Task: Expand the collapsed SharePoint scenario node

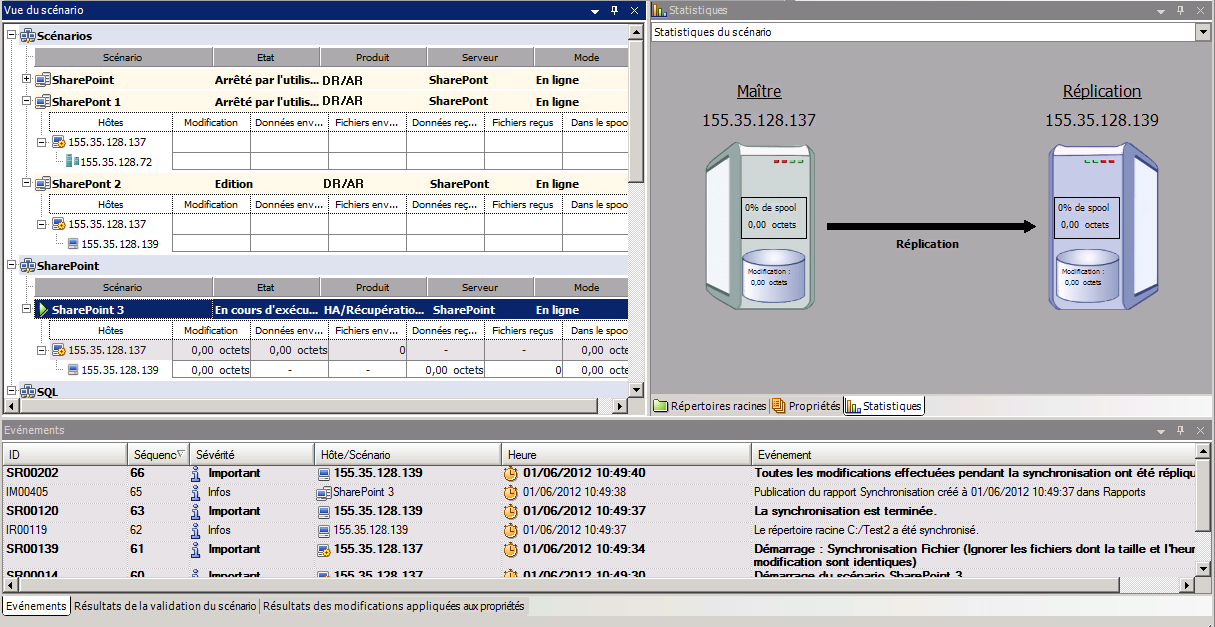Action: pyautogui.click(x=26, y=79)
